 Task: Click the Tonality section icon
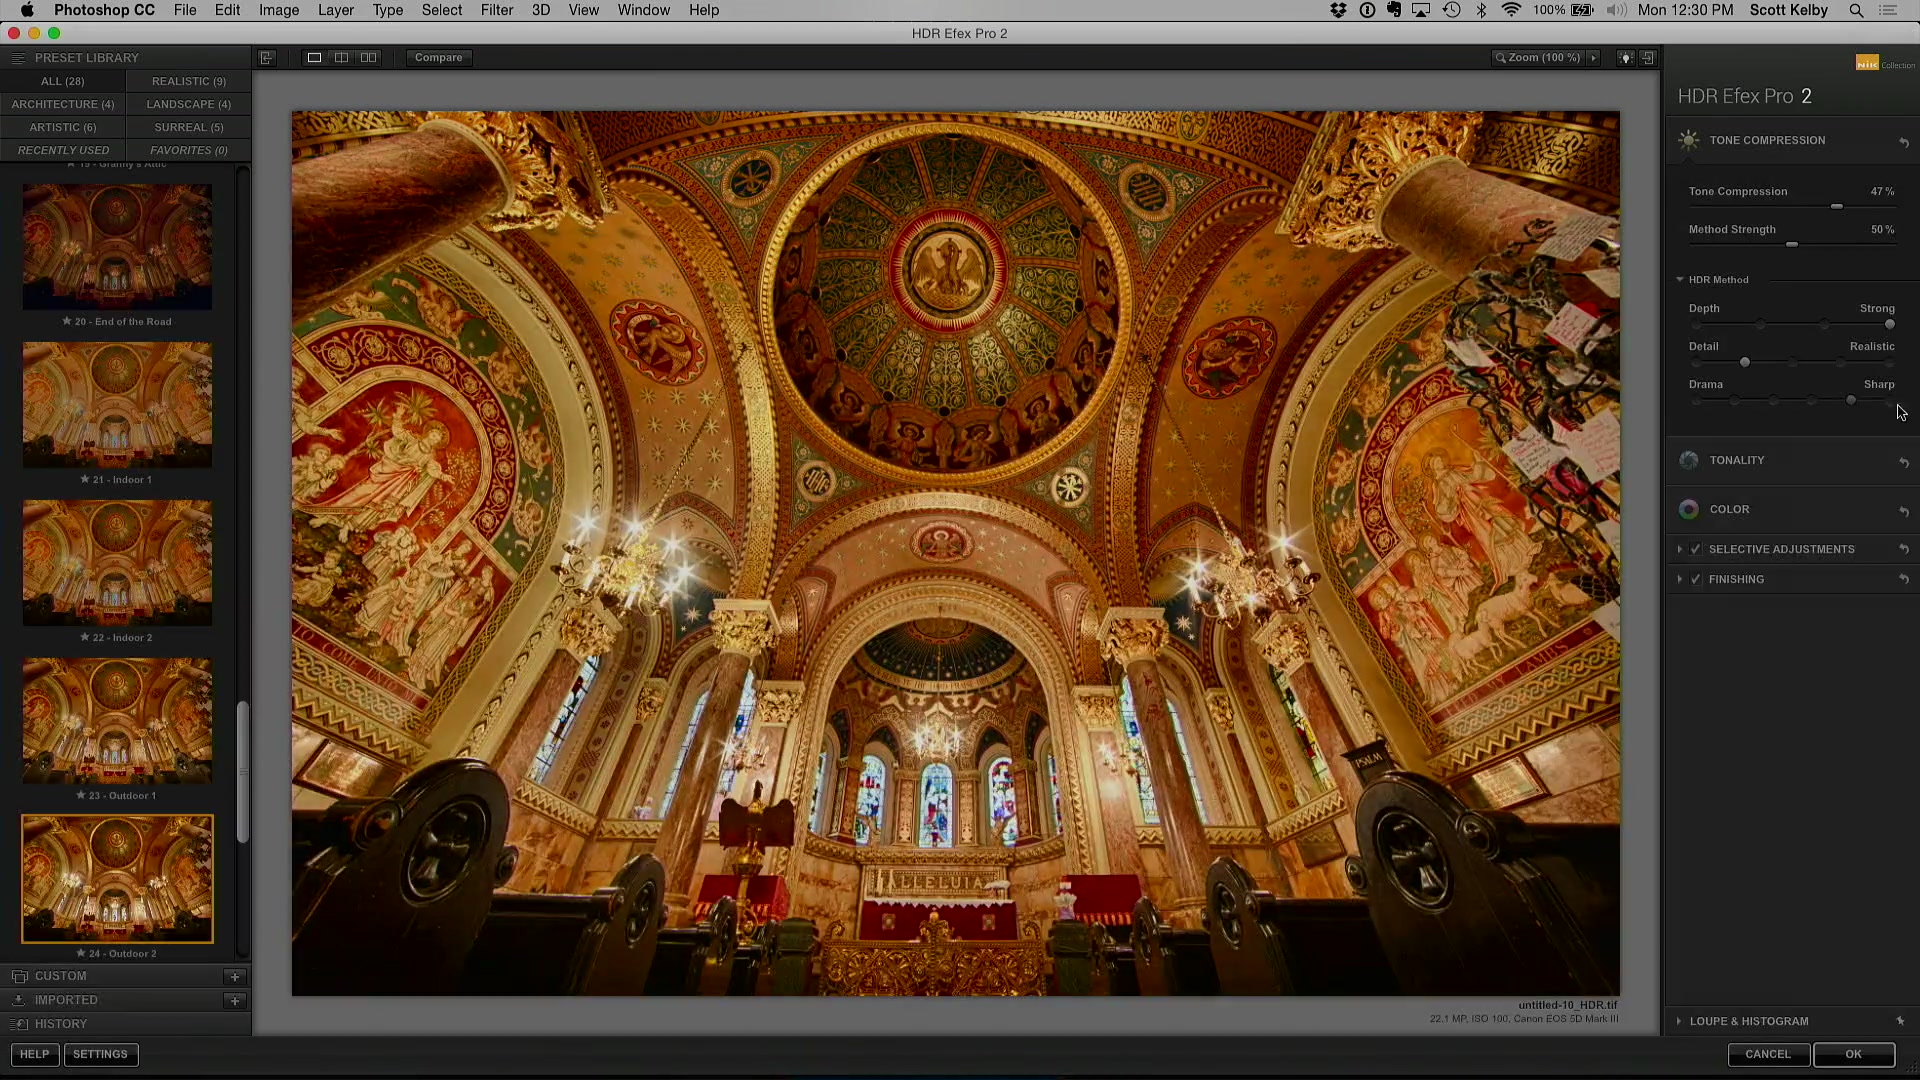pos(1689,460)
